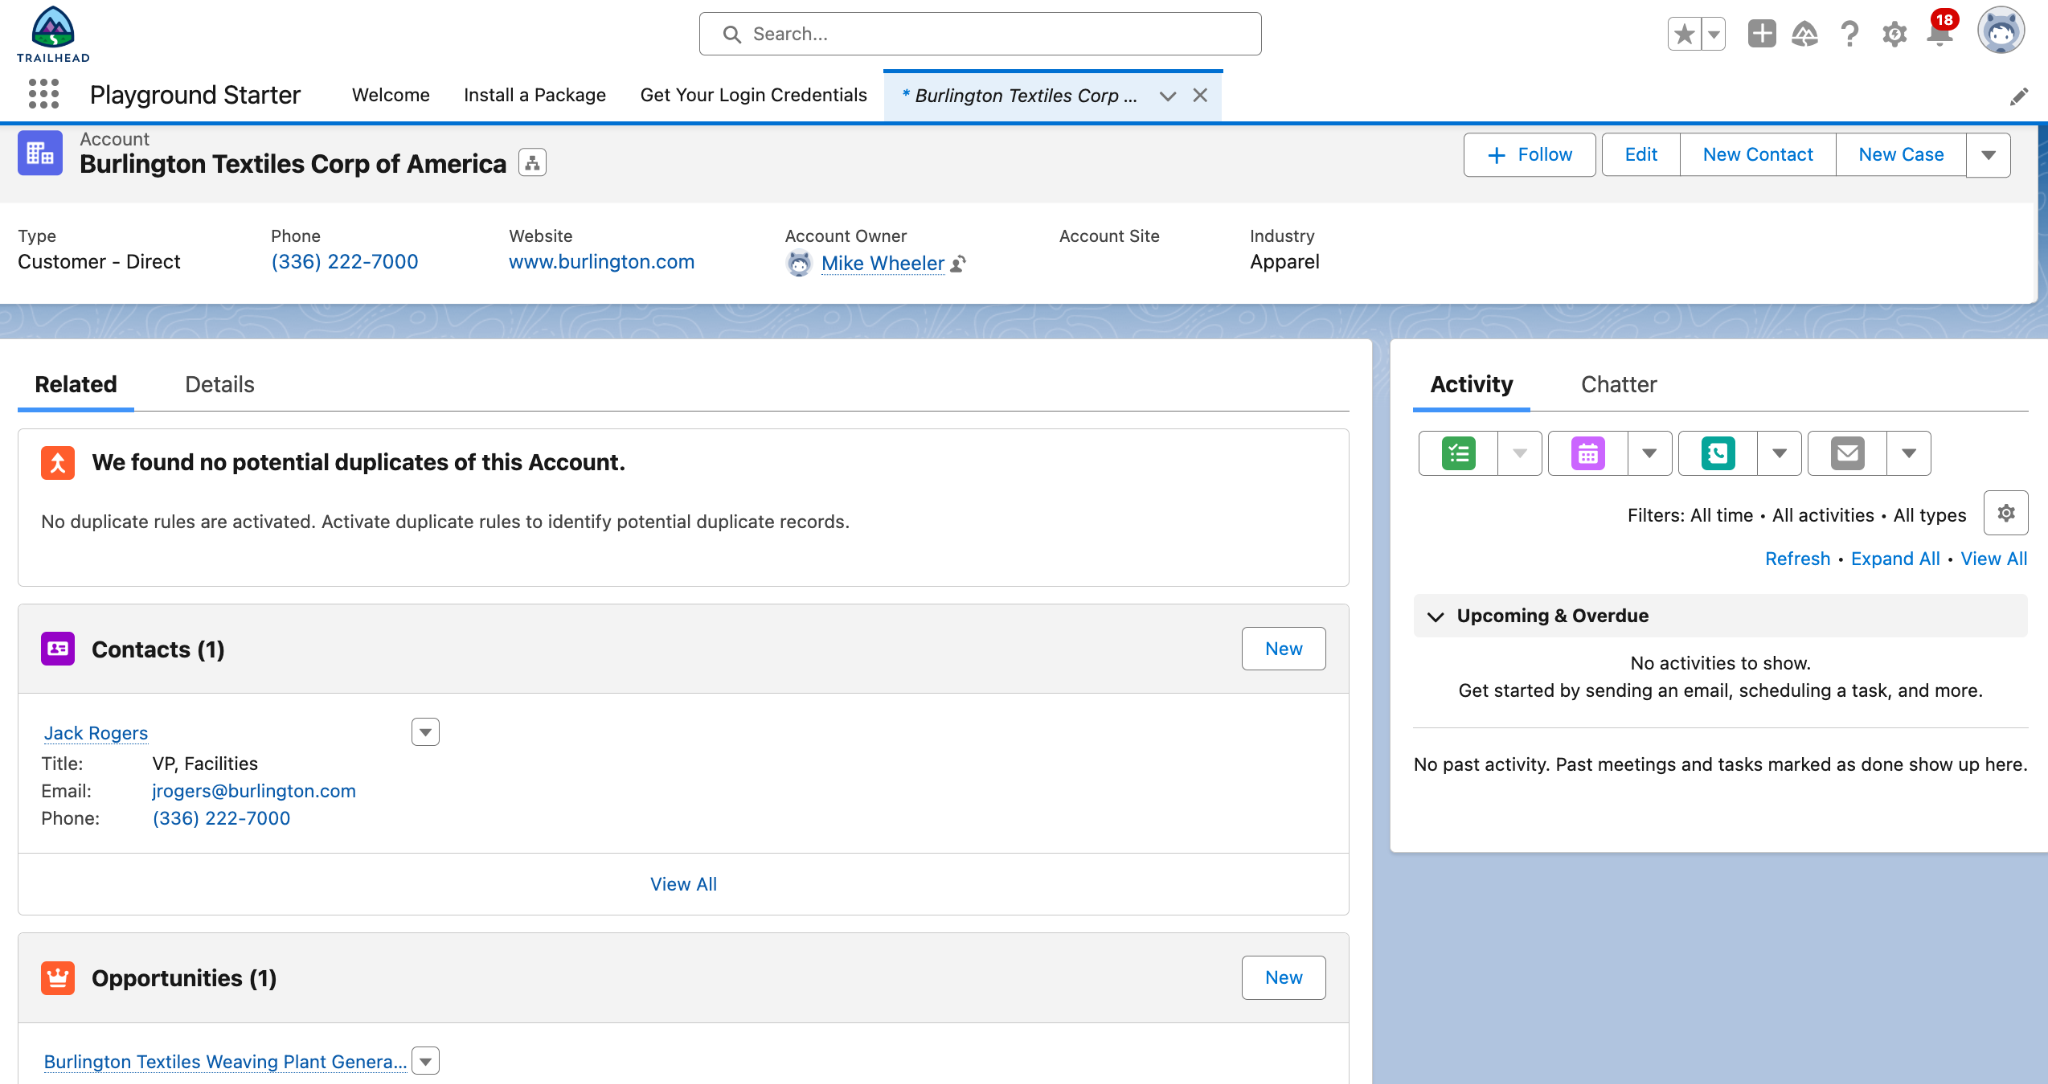Click the Contacts related list icon

[57, 648]
